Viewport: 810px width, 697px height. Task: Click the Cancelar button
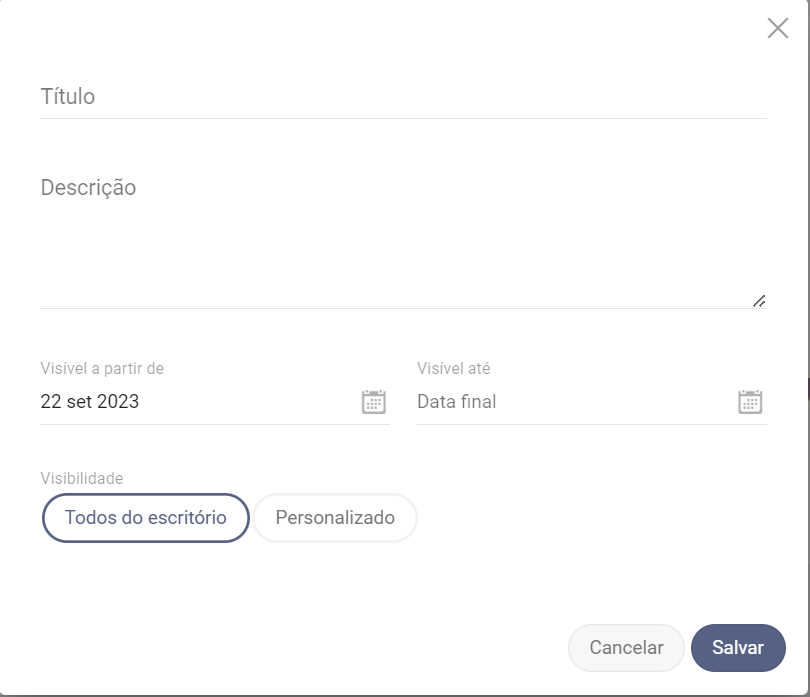click(x=626, y=647)
